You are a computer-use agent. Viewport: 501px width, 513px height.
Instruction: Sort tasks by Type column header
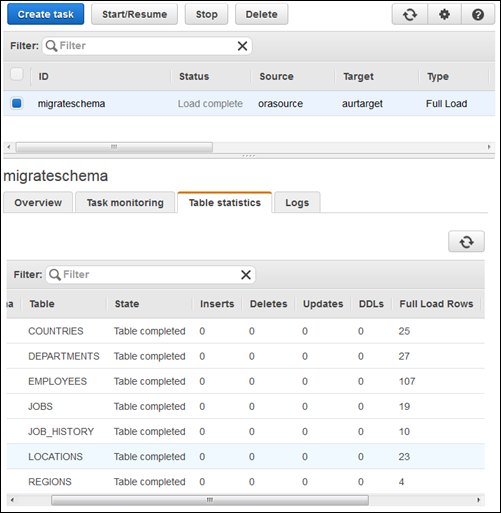438,76
